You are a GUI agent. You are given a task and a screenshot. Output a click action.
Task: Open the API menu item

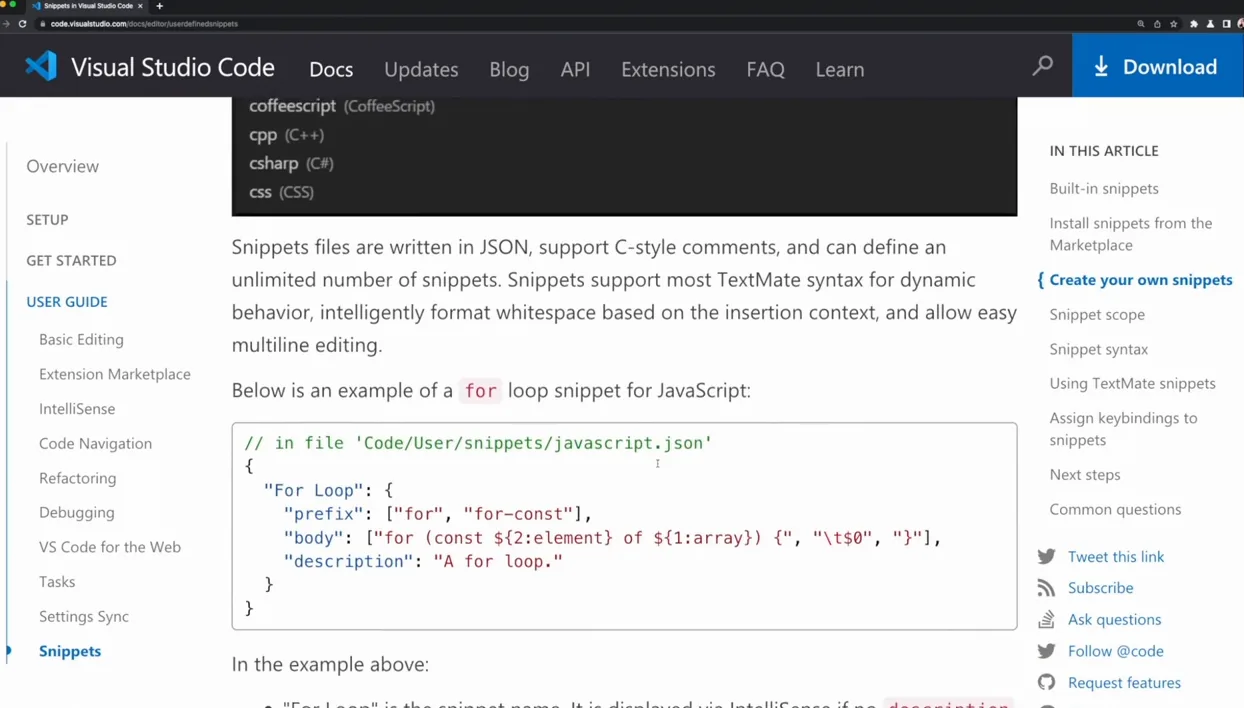pos(575,69)
